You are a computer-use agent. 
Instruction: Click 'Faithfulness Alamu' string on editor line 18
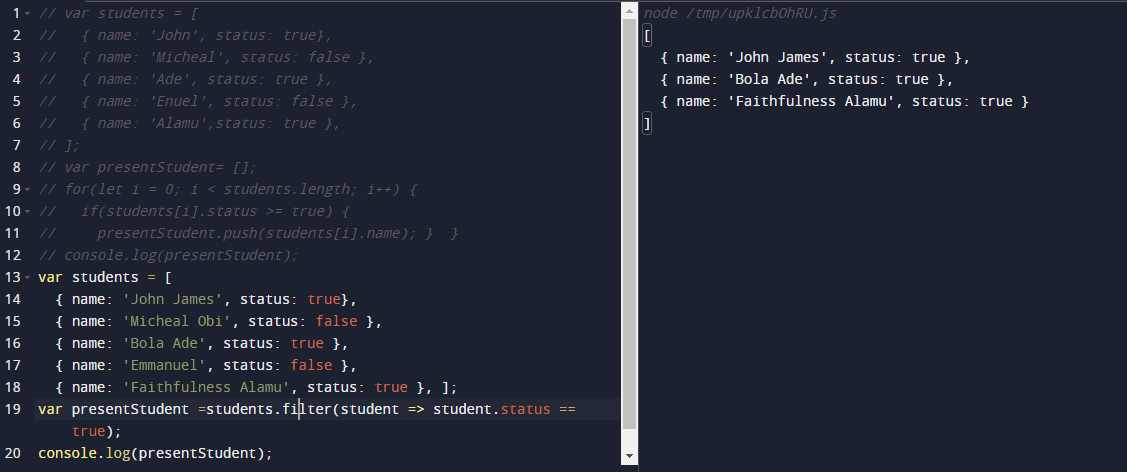206,387
